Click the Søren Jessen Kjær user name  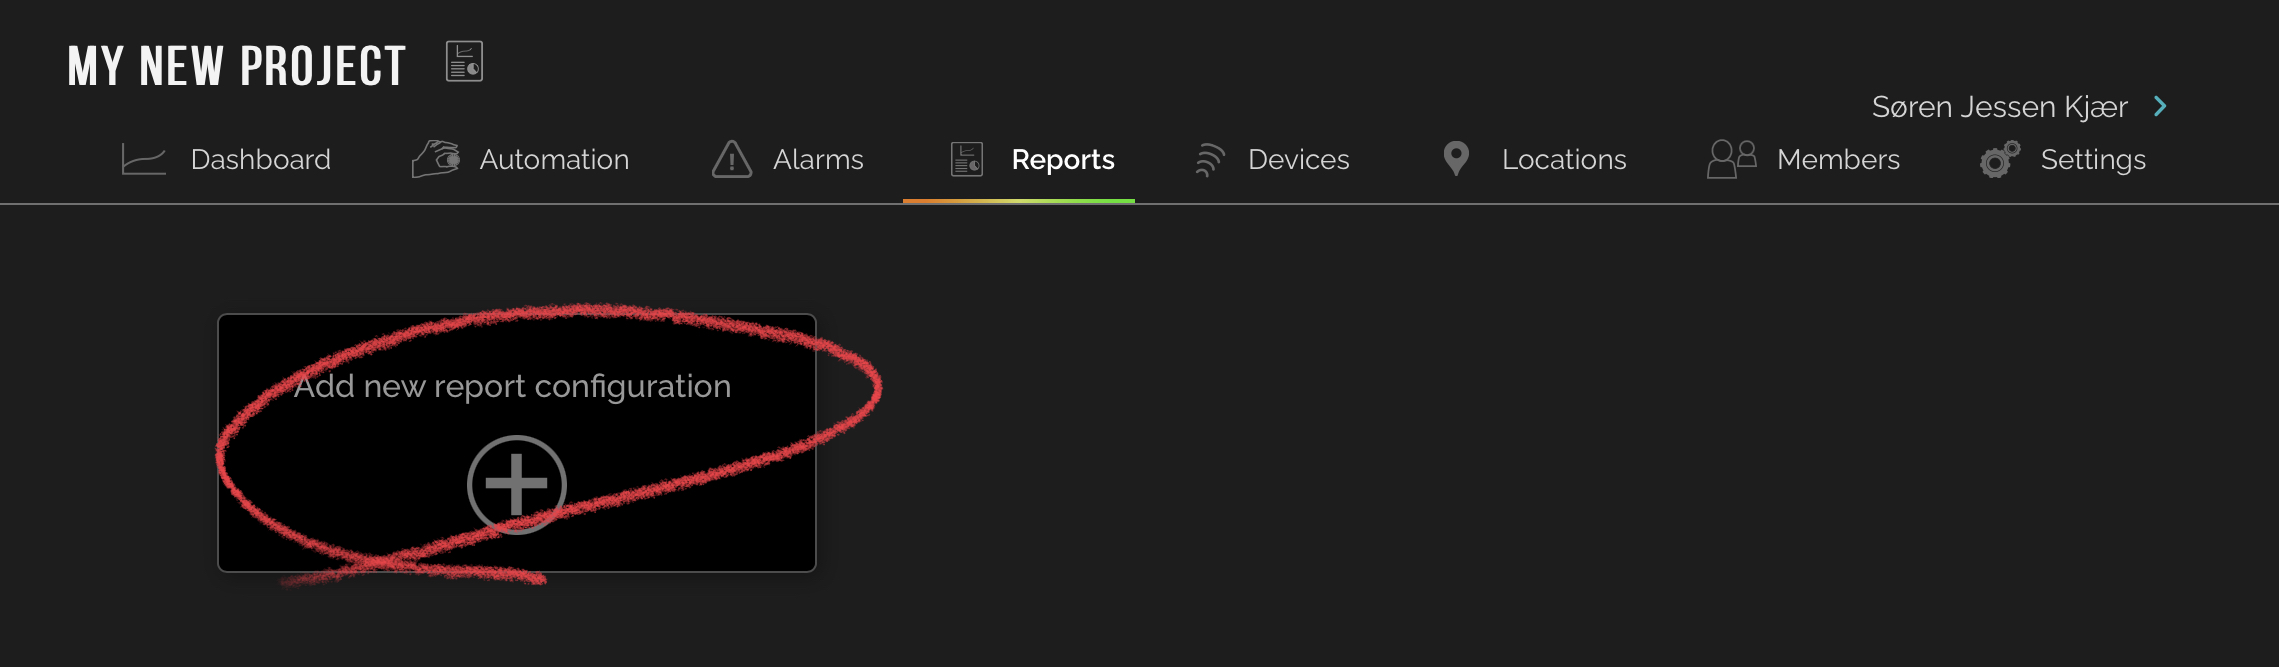[1999, 107]
